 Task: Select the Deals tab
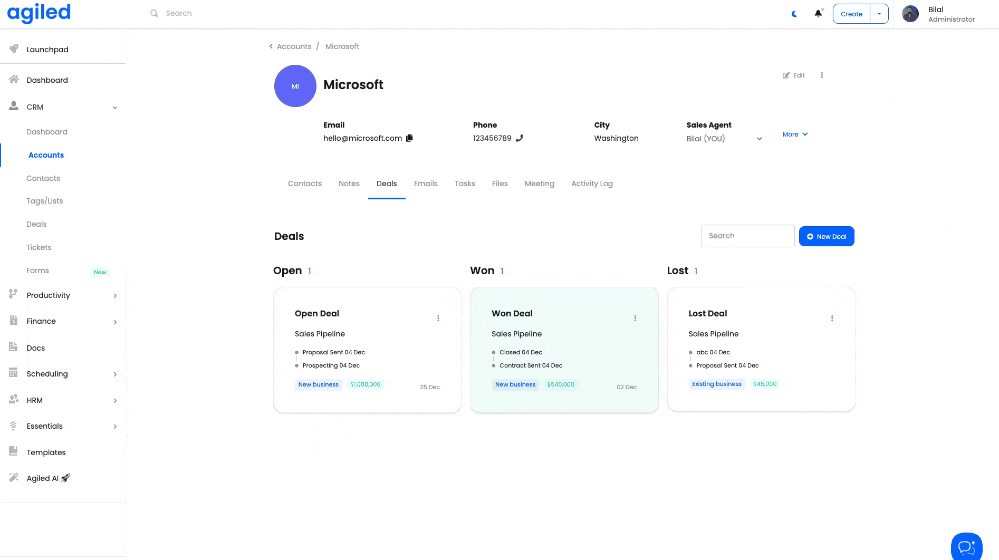pyautogui.click(x=387, y=183)
